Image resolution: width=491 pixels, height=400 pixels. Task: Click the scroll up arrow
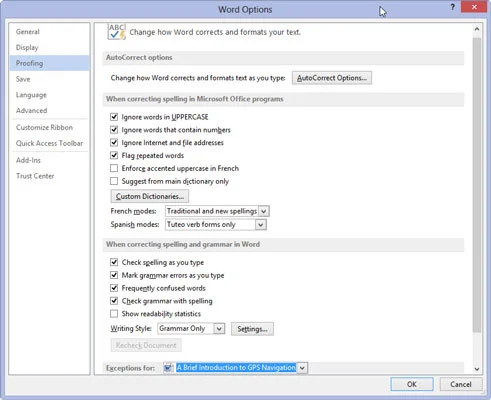point(477,29)
